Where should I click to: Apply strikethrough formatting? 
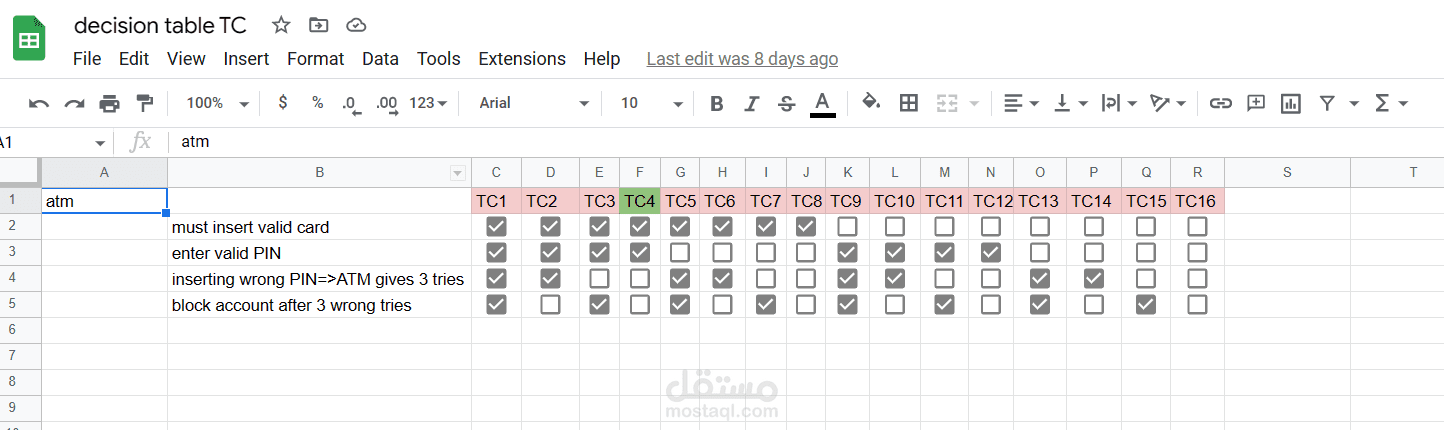coord(786,103)
